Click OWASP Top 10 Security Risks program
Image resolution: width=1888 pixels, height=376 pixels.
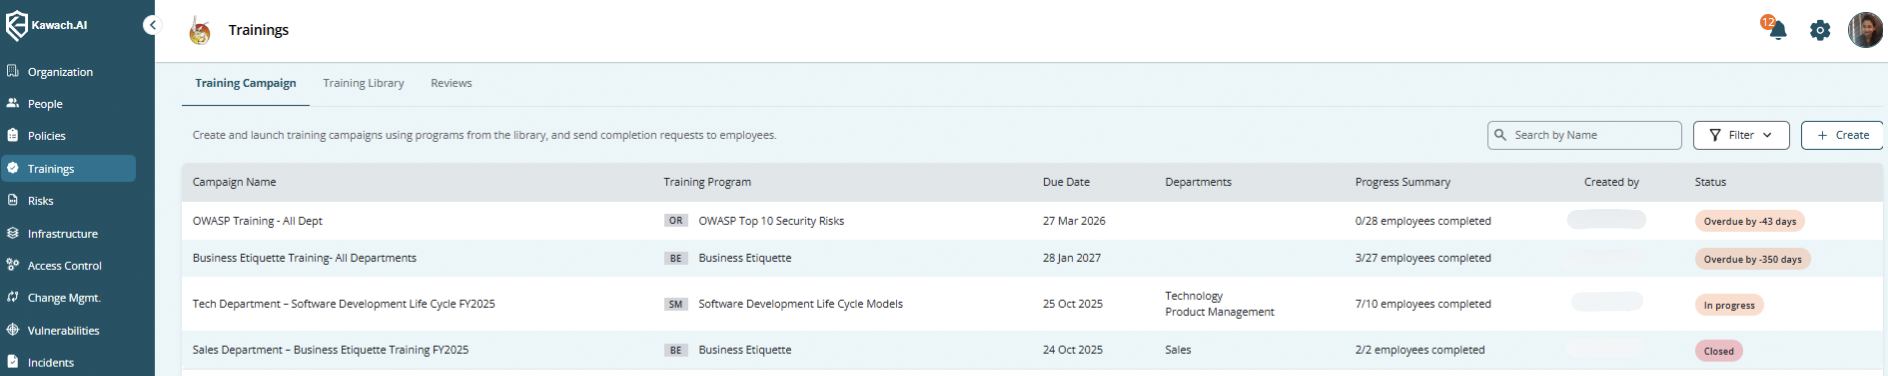point(771,221)
